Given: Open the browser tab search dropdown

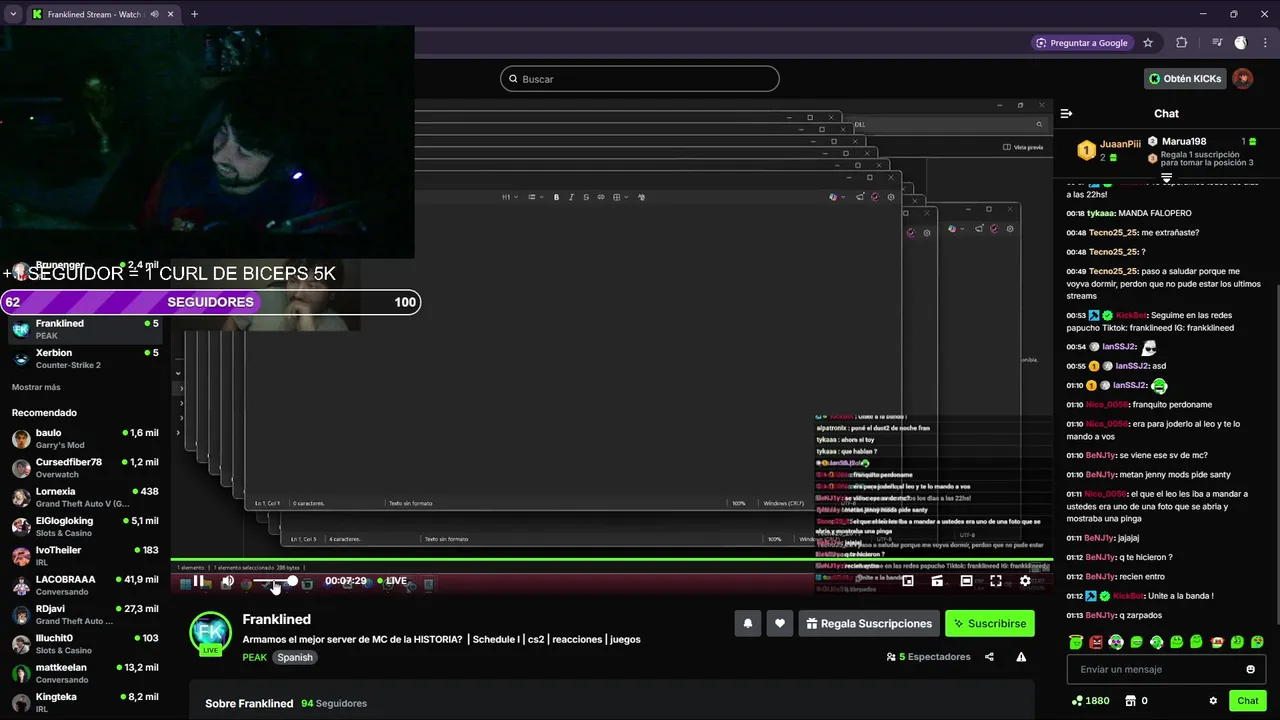Looking at the screenshot, I should pyautogui.click(x=12, y=14).
